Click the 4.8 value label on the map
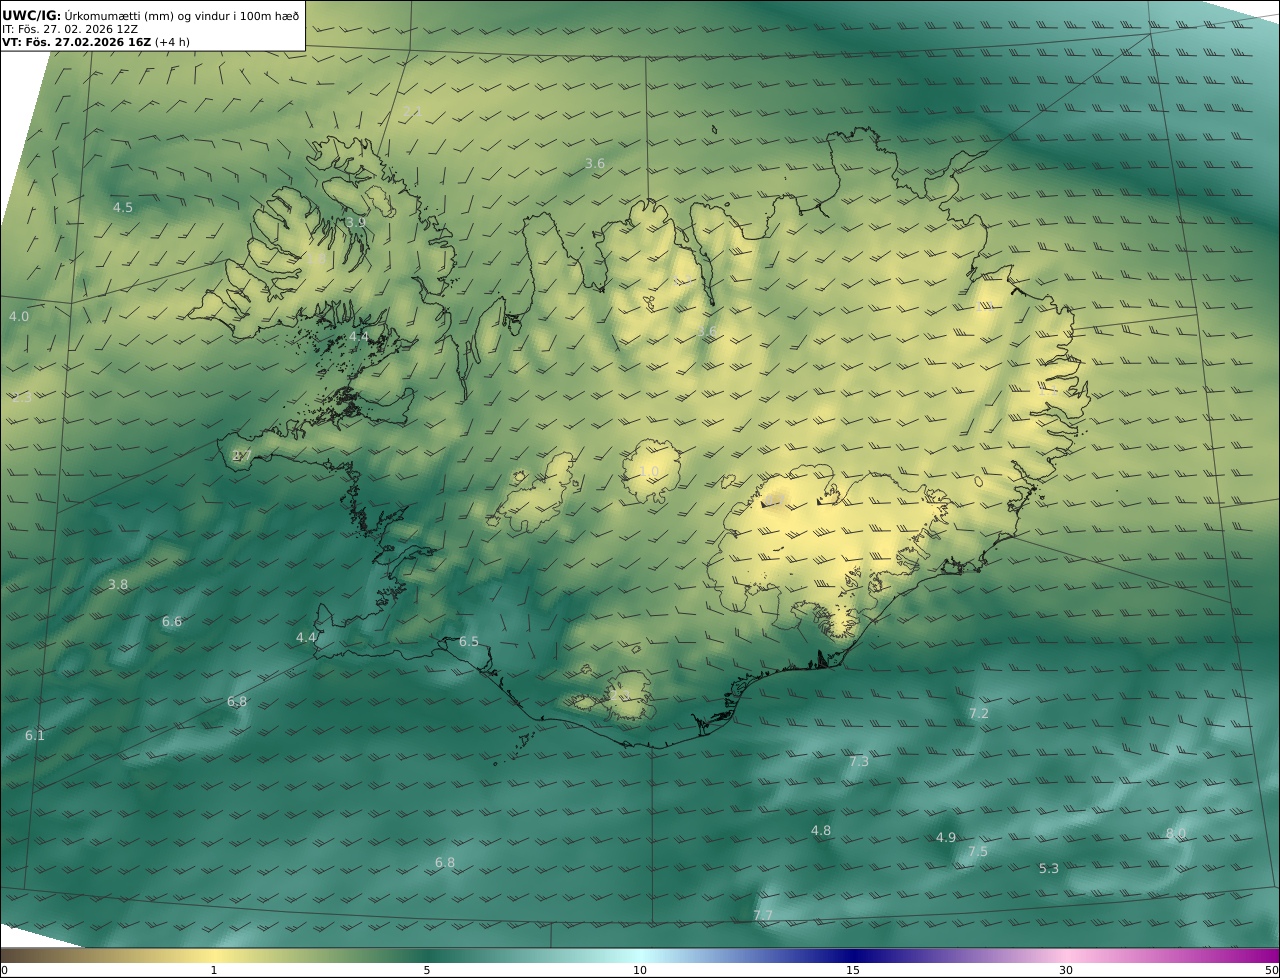Viewport: 1280px width, 978px height. click(x=821, y=831)
